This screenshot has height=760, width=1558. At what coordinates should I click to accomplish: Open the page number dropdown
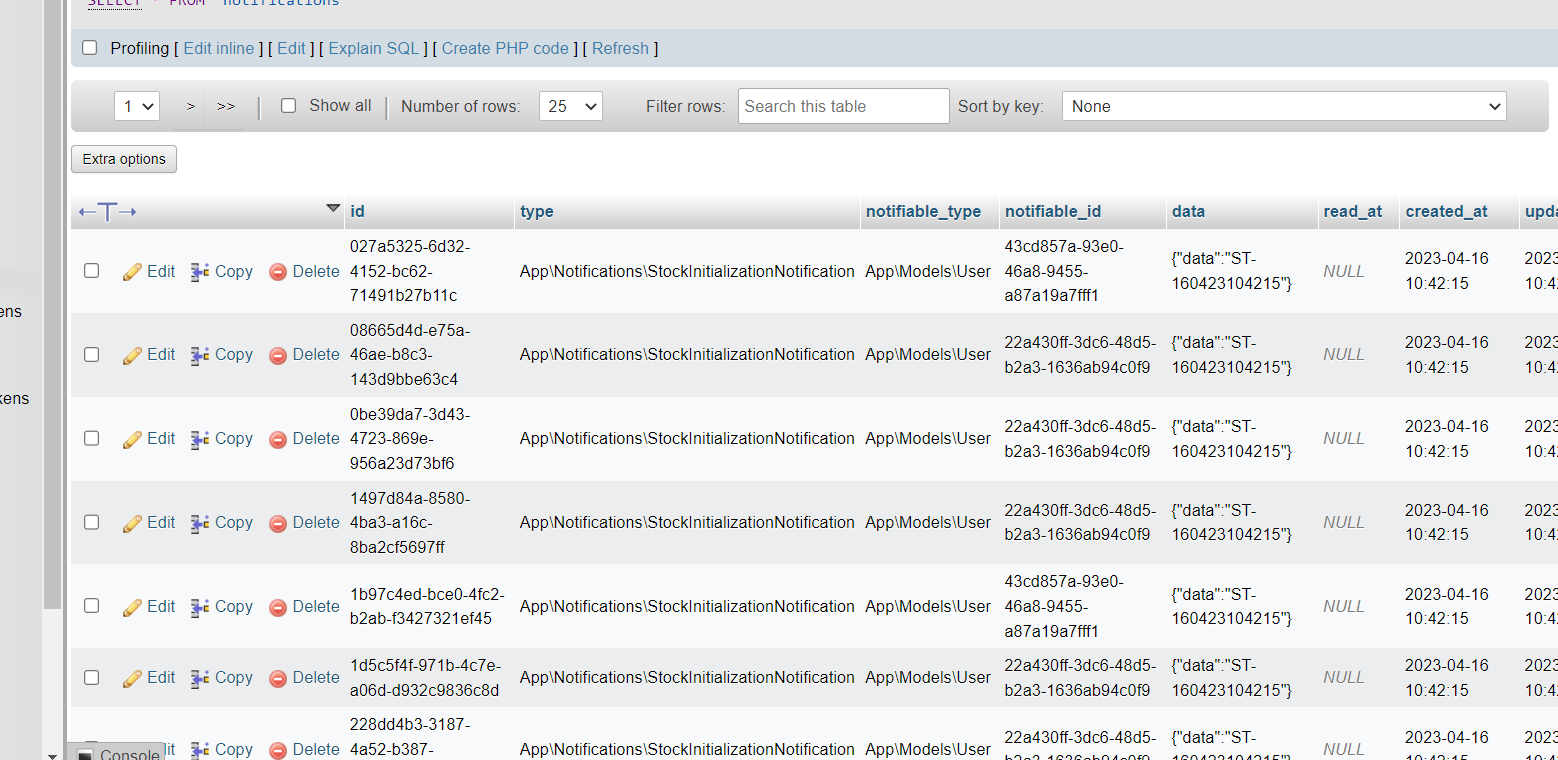click(137, 106)
